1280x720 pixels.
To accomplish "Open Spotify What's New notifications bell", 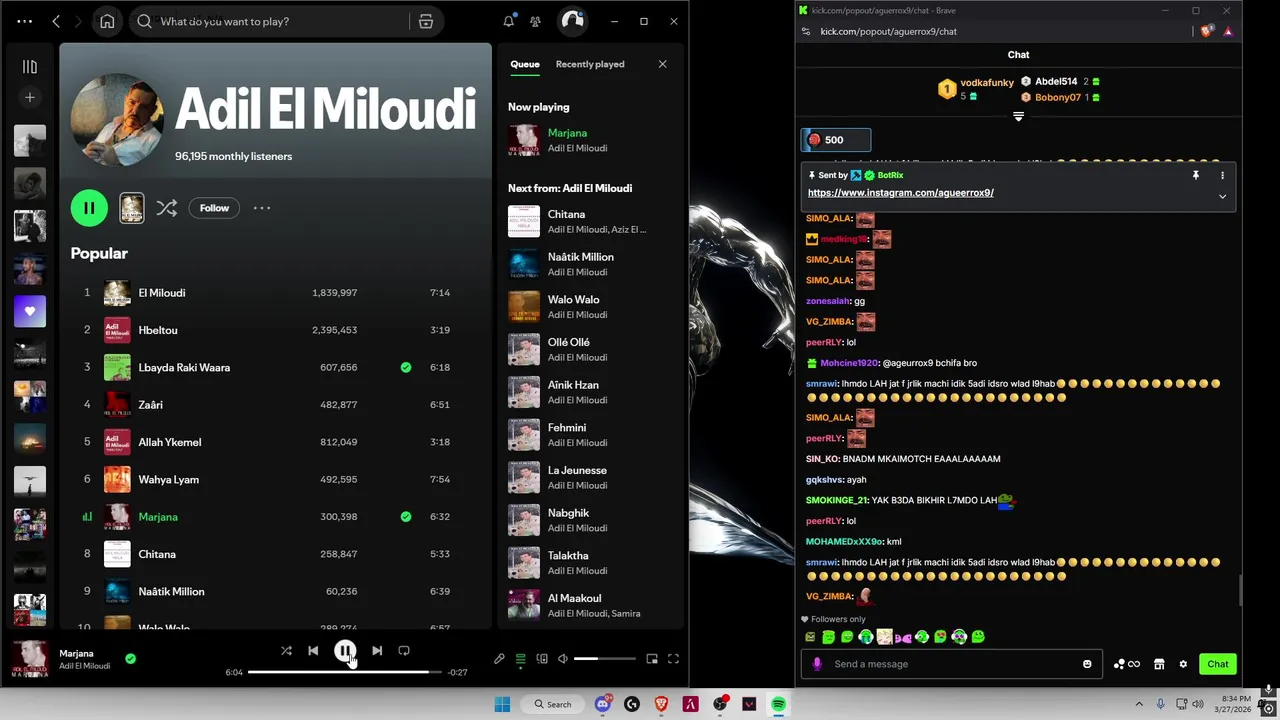I will point(509,21).
